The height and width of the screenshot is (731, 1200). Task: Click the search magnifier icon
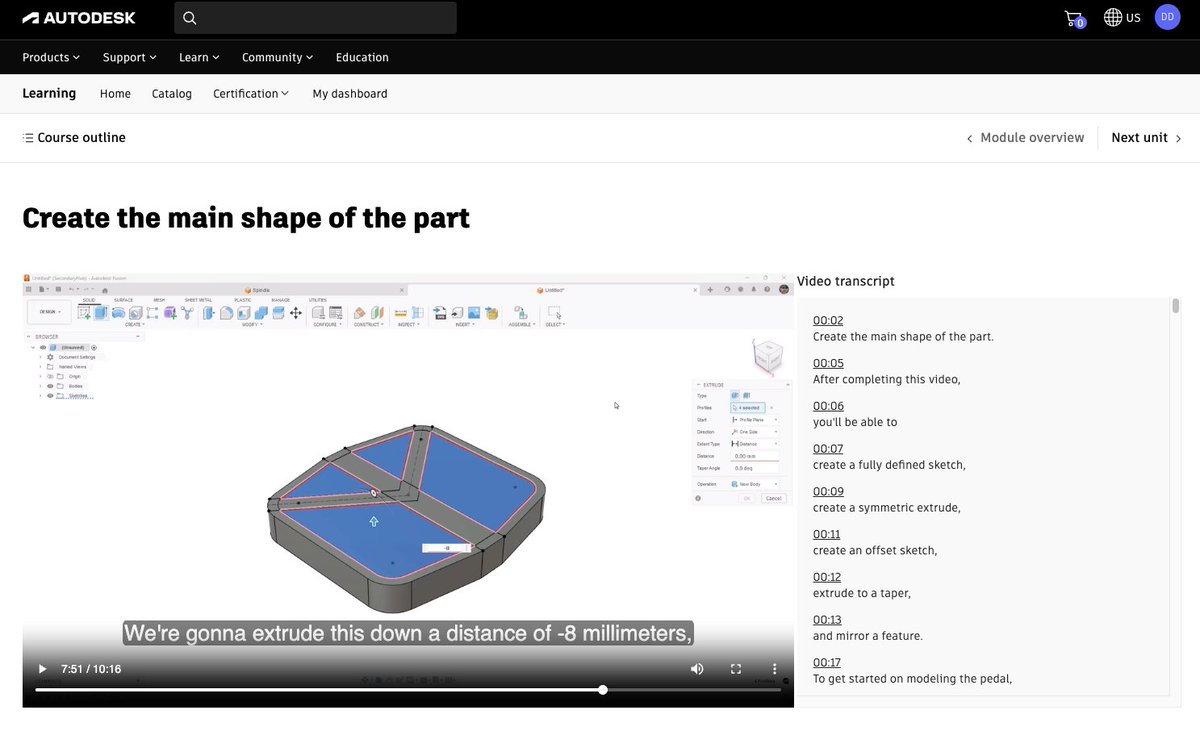(190, 18)
